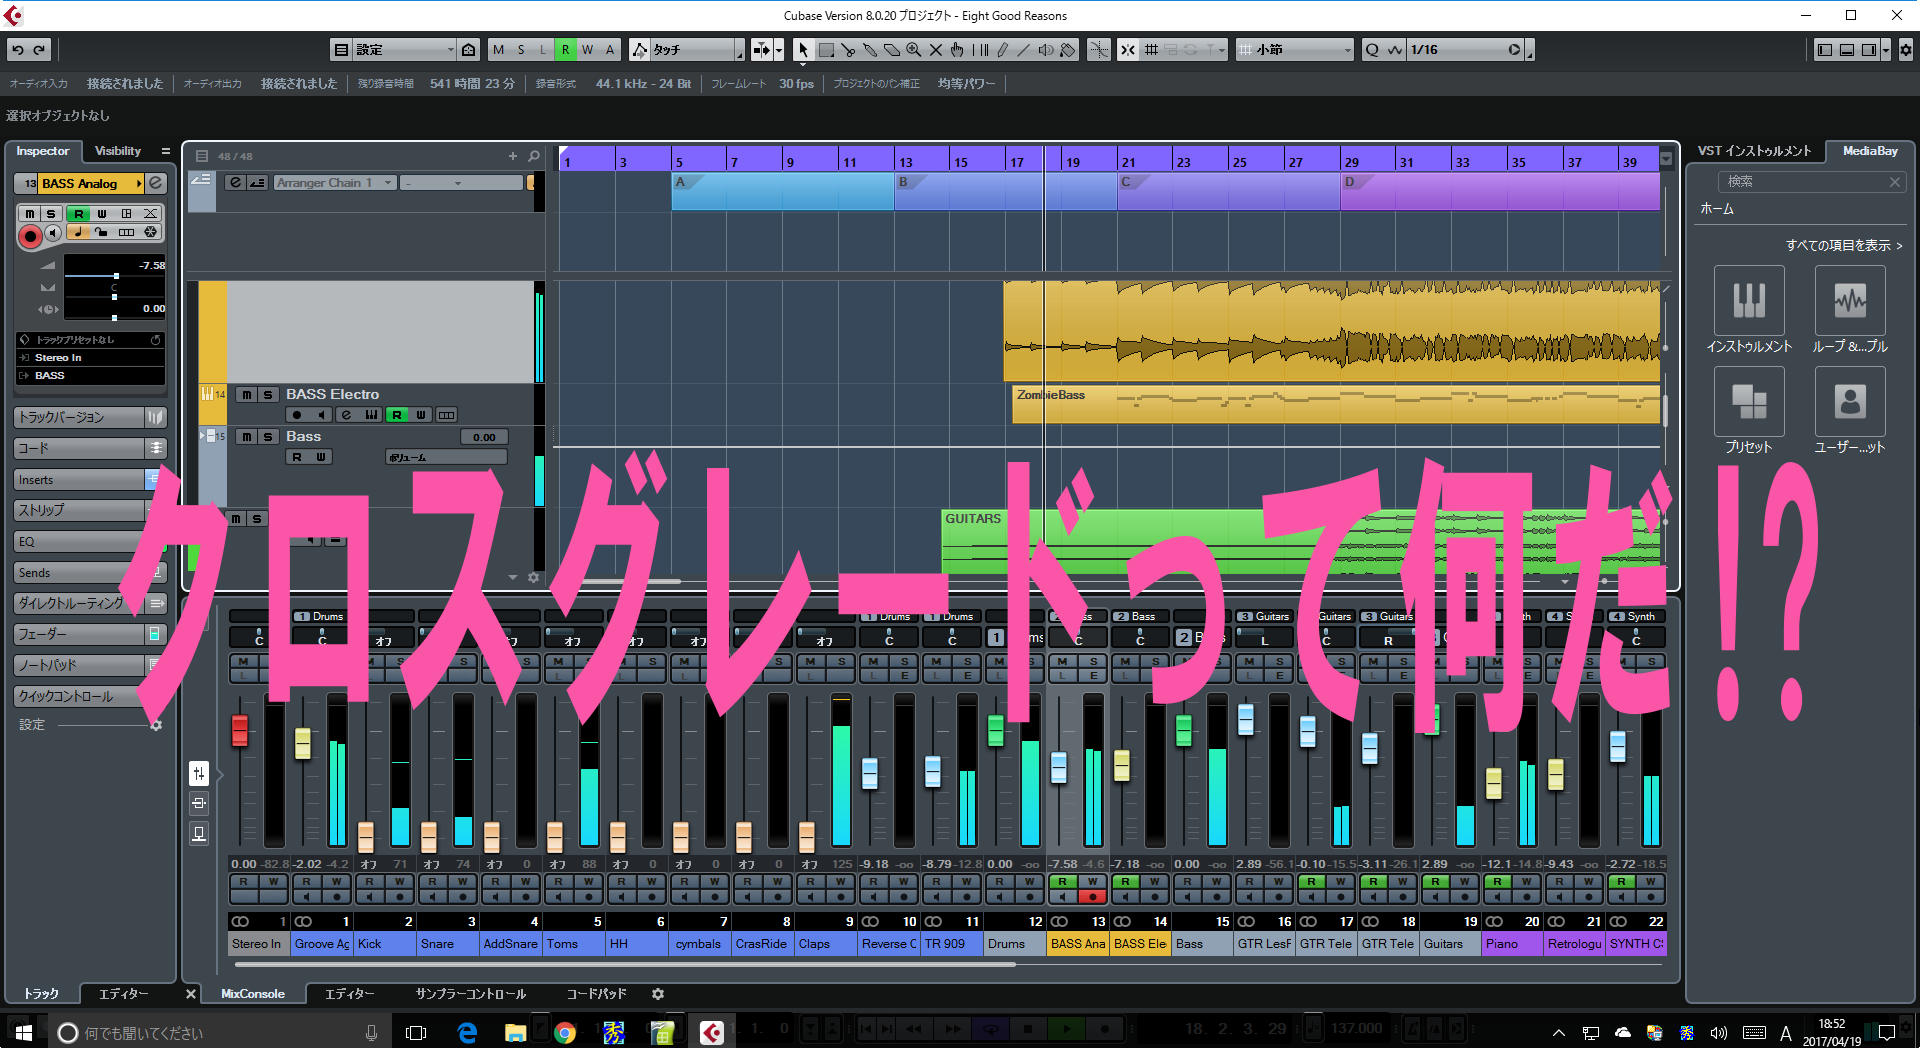The height and width of the screenshot is (1048, 1920).
Task: Toggle global Read automation R in toolbar
Action: point(566,49)
